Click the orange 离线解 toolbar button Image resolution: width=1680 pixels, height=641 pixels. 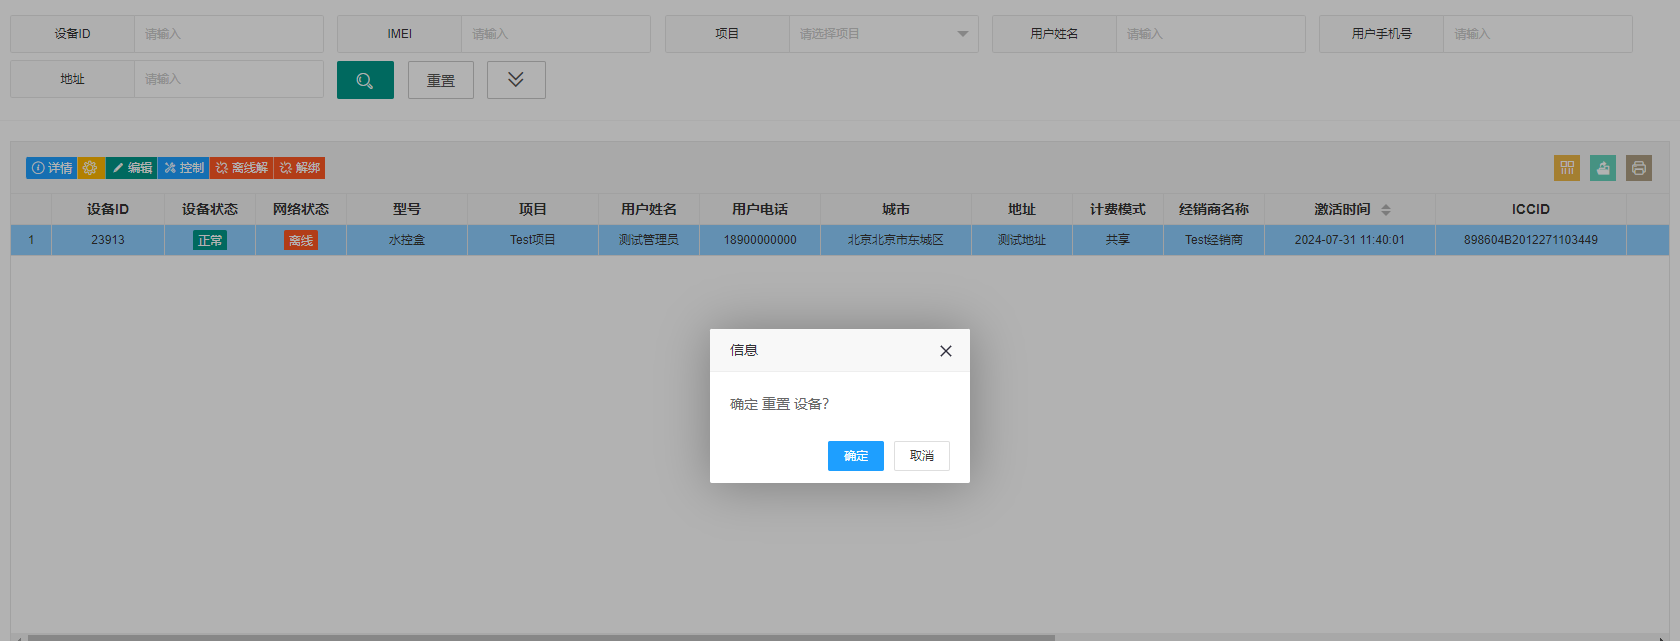click(242, 168)
